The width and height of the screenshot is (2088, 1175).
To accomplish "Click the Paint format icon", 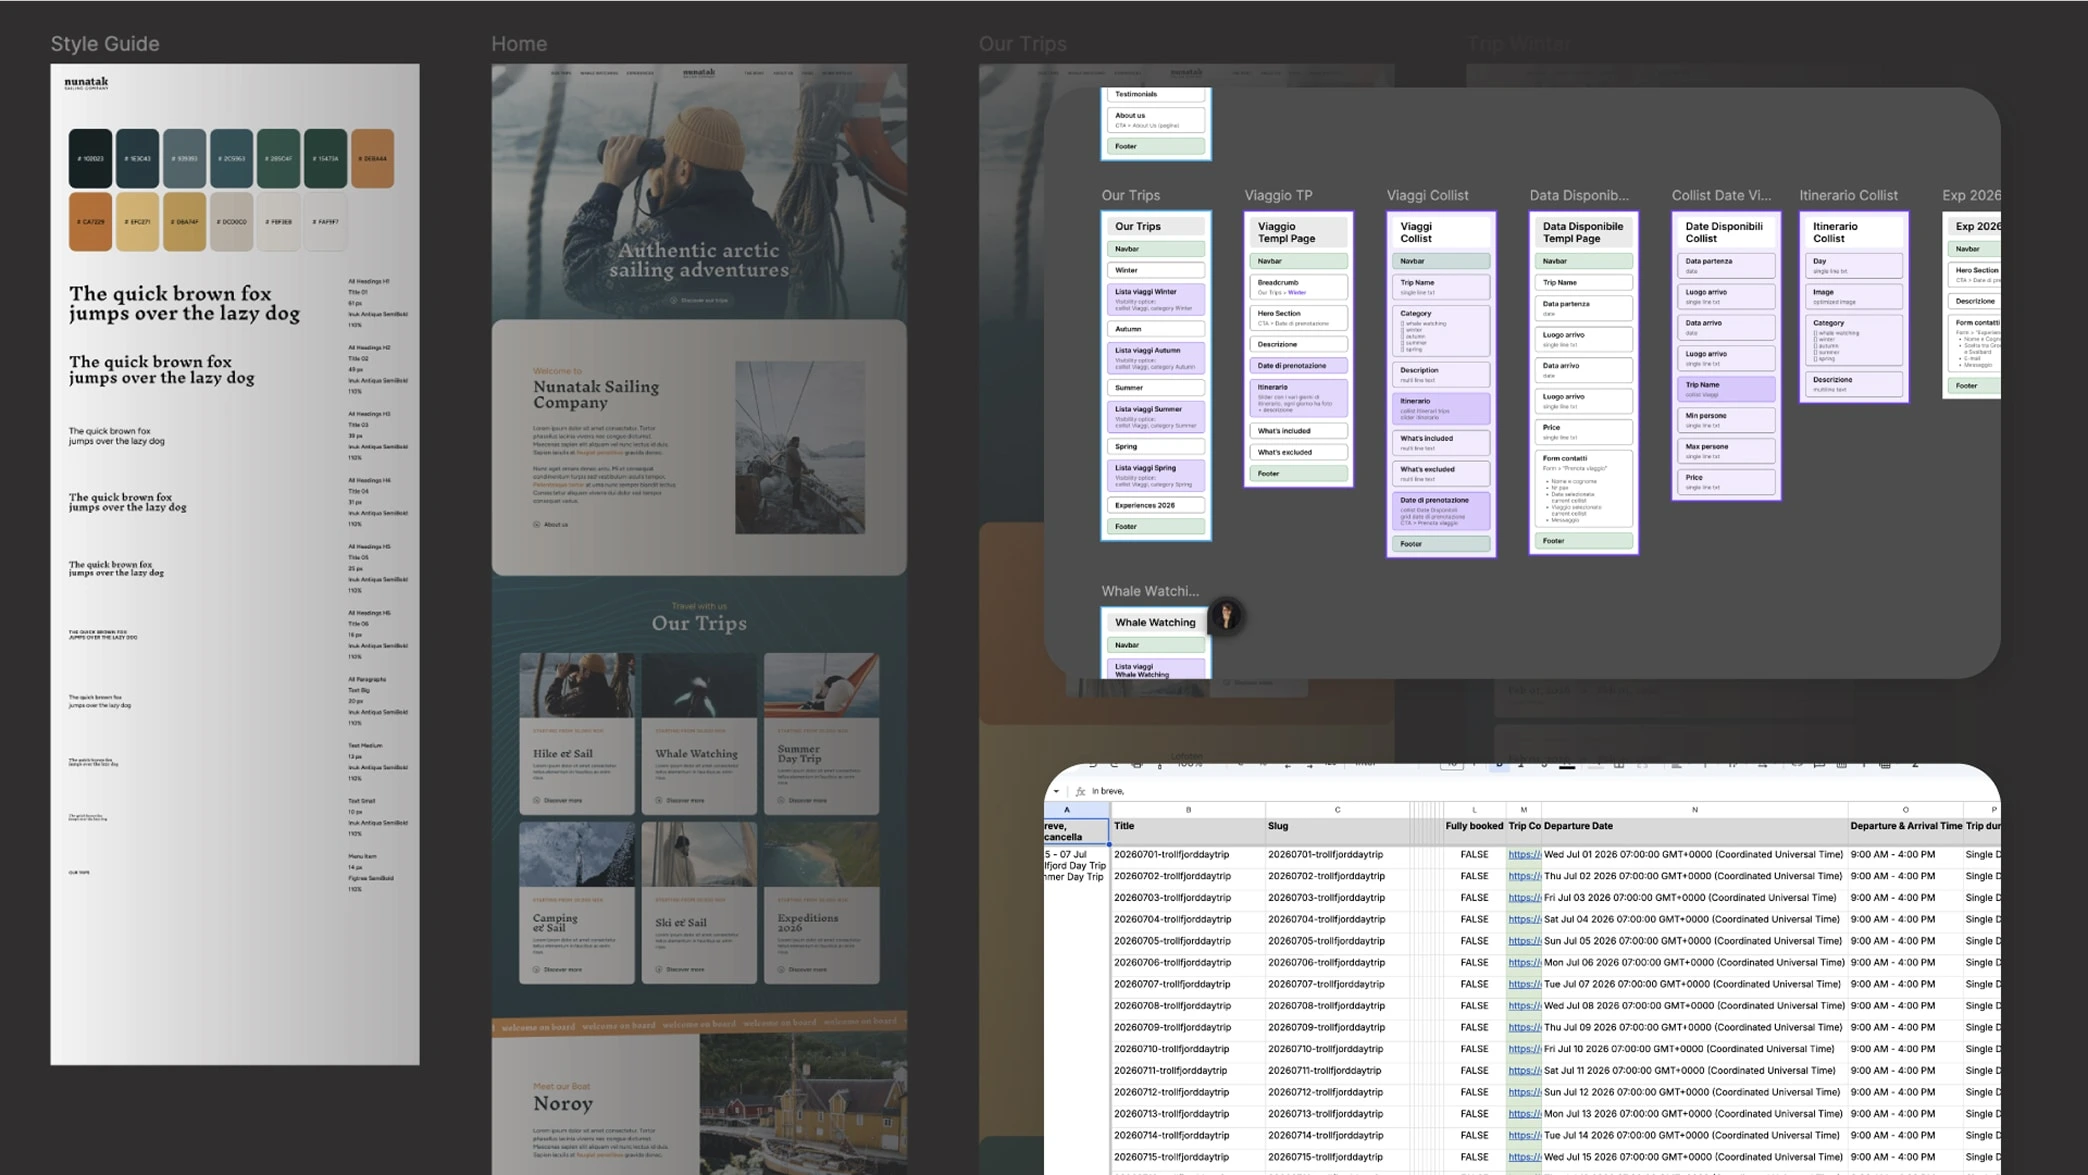I will (x=1159, y=764).
